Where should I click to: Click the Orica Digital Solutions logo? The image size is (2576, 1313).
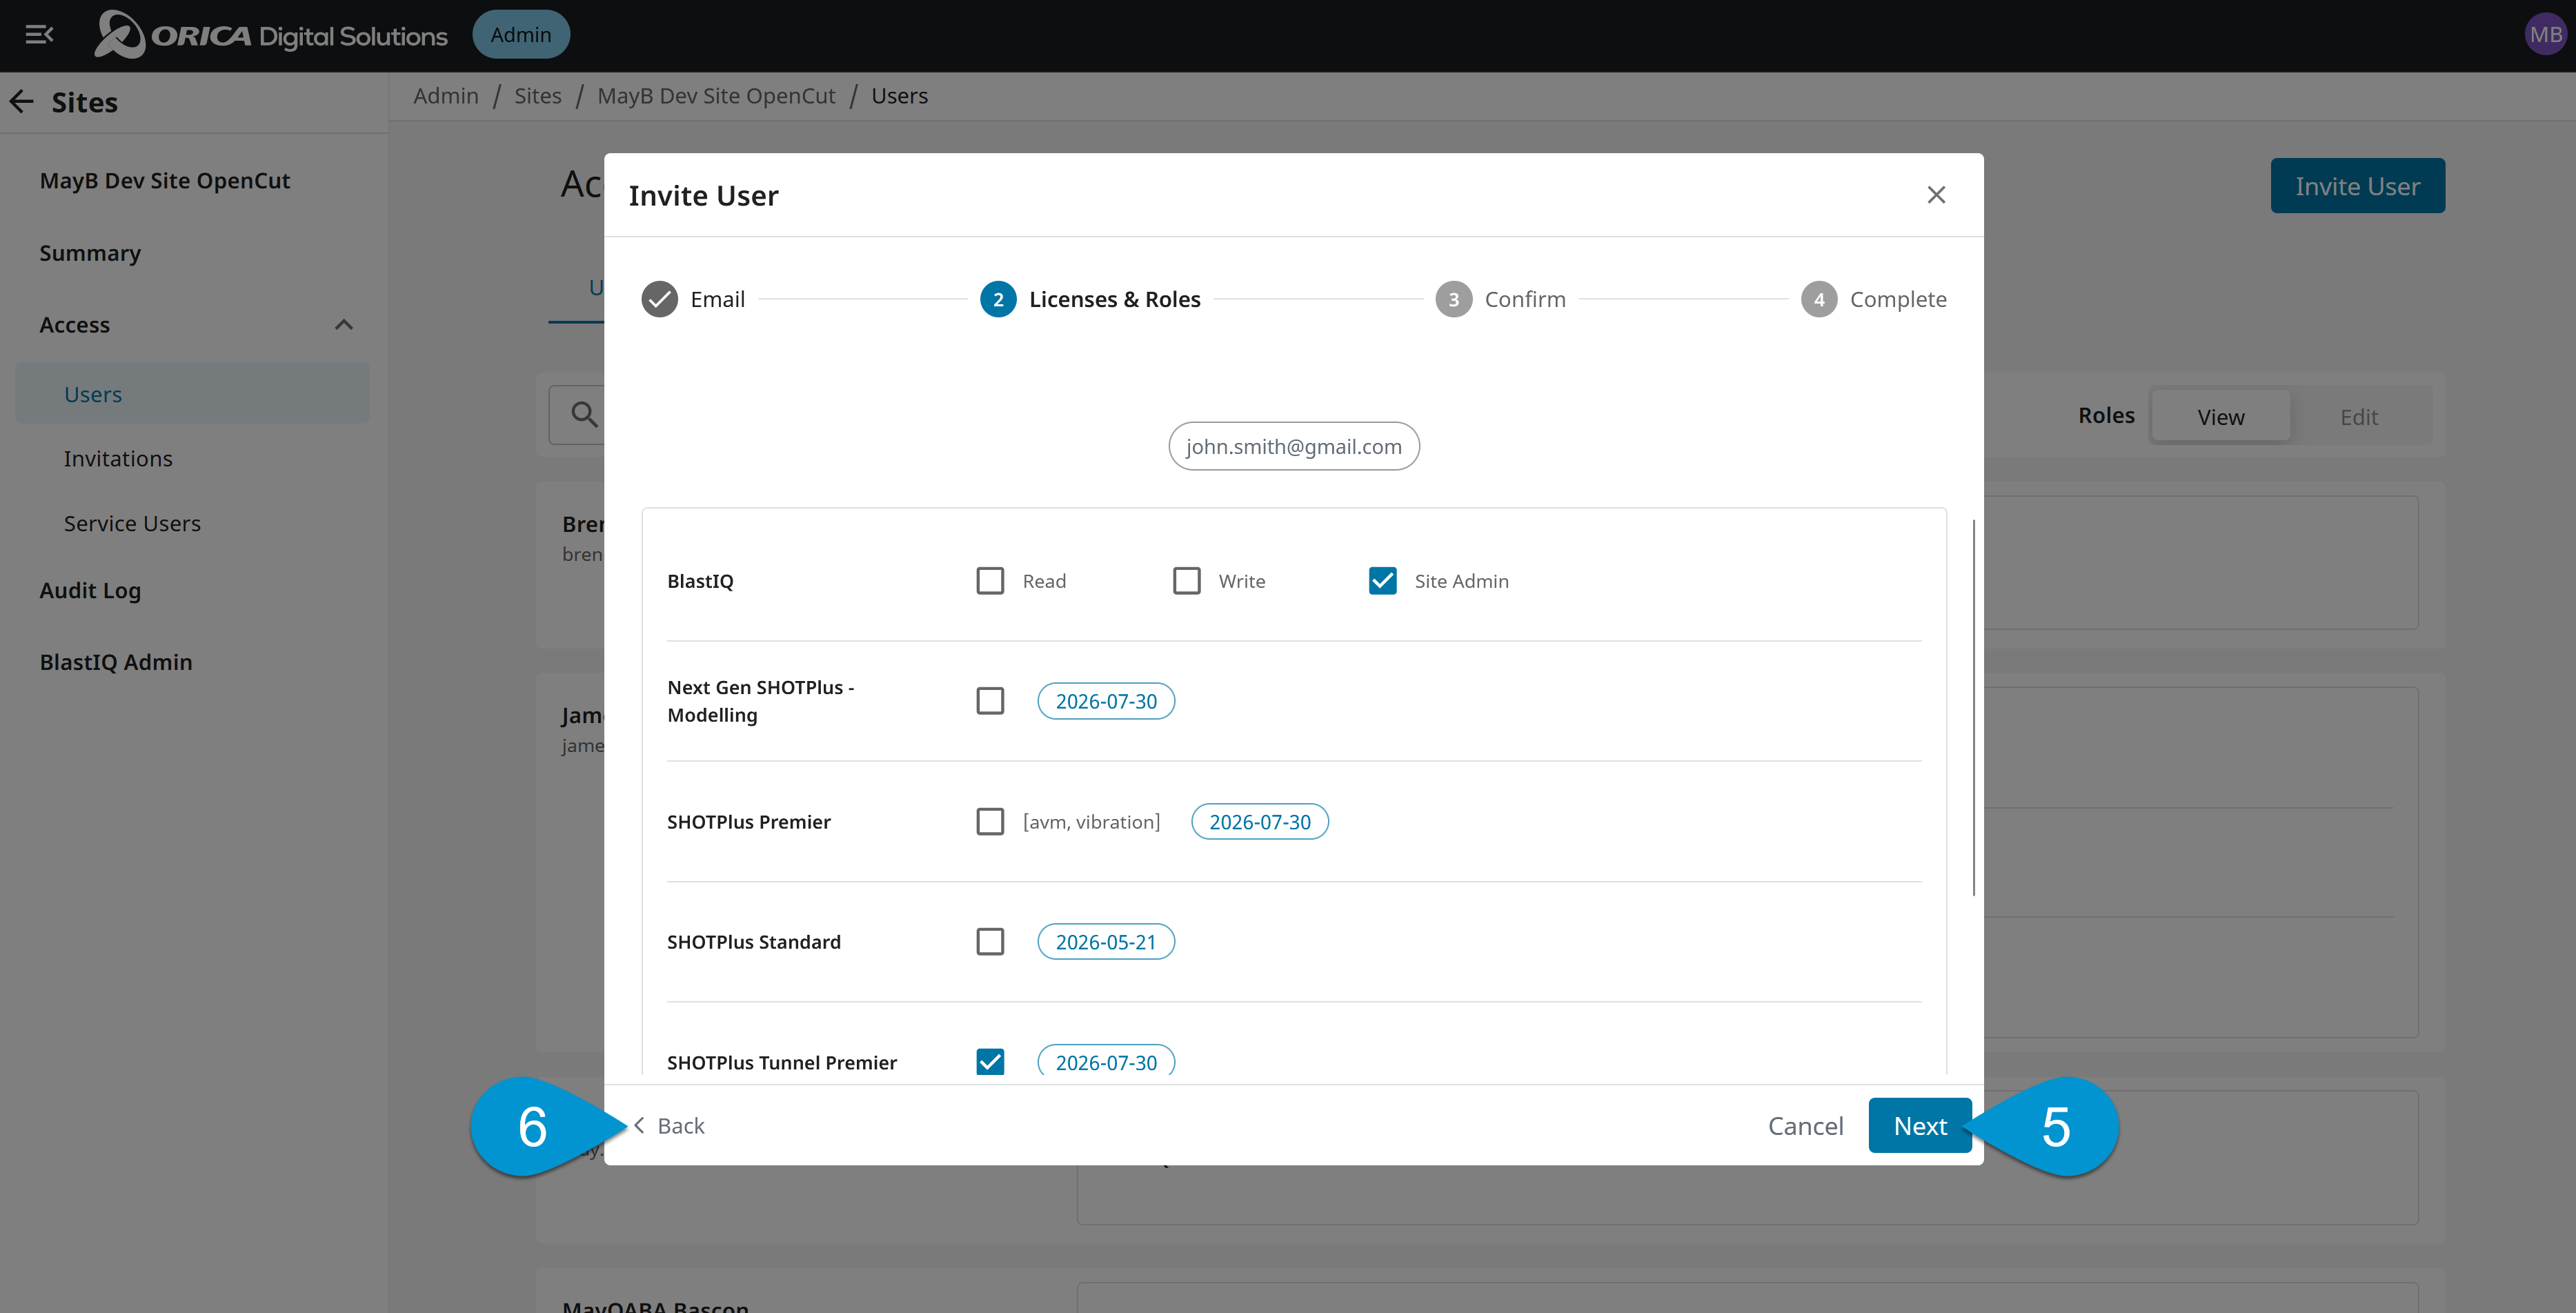[x=271, y=35]
